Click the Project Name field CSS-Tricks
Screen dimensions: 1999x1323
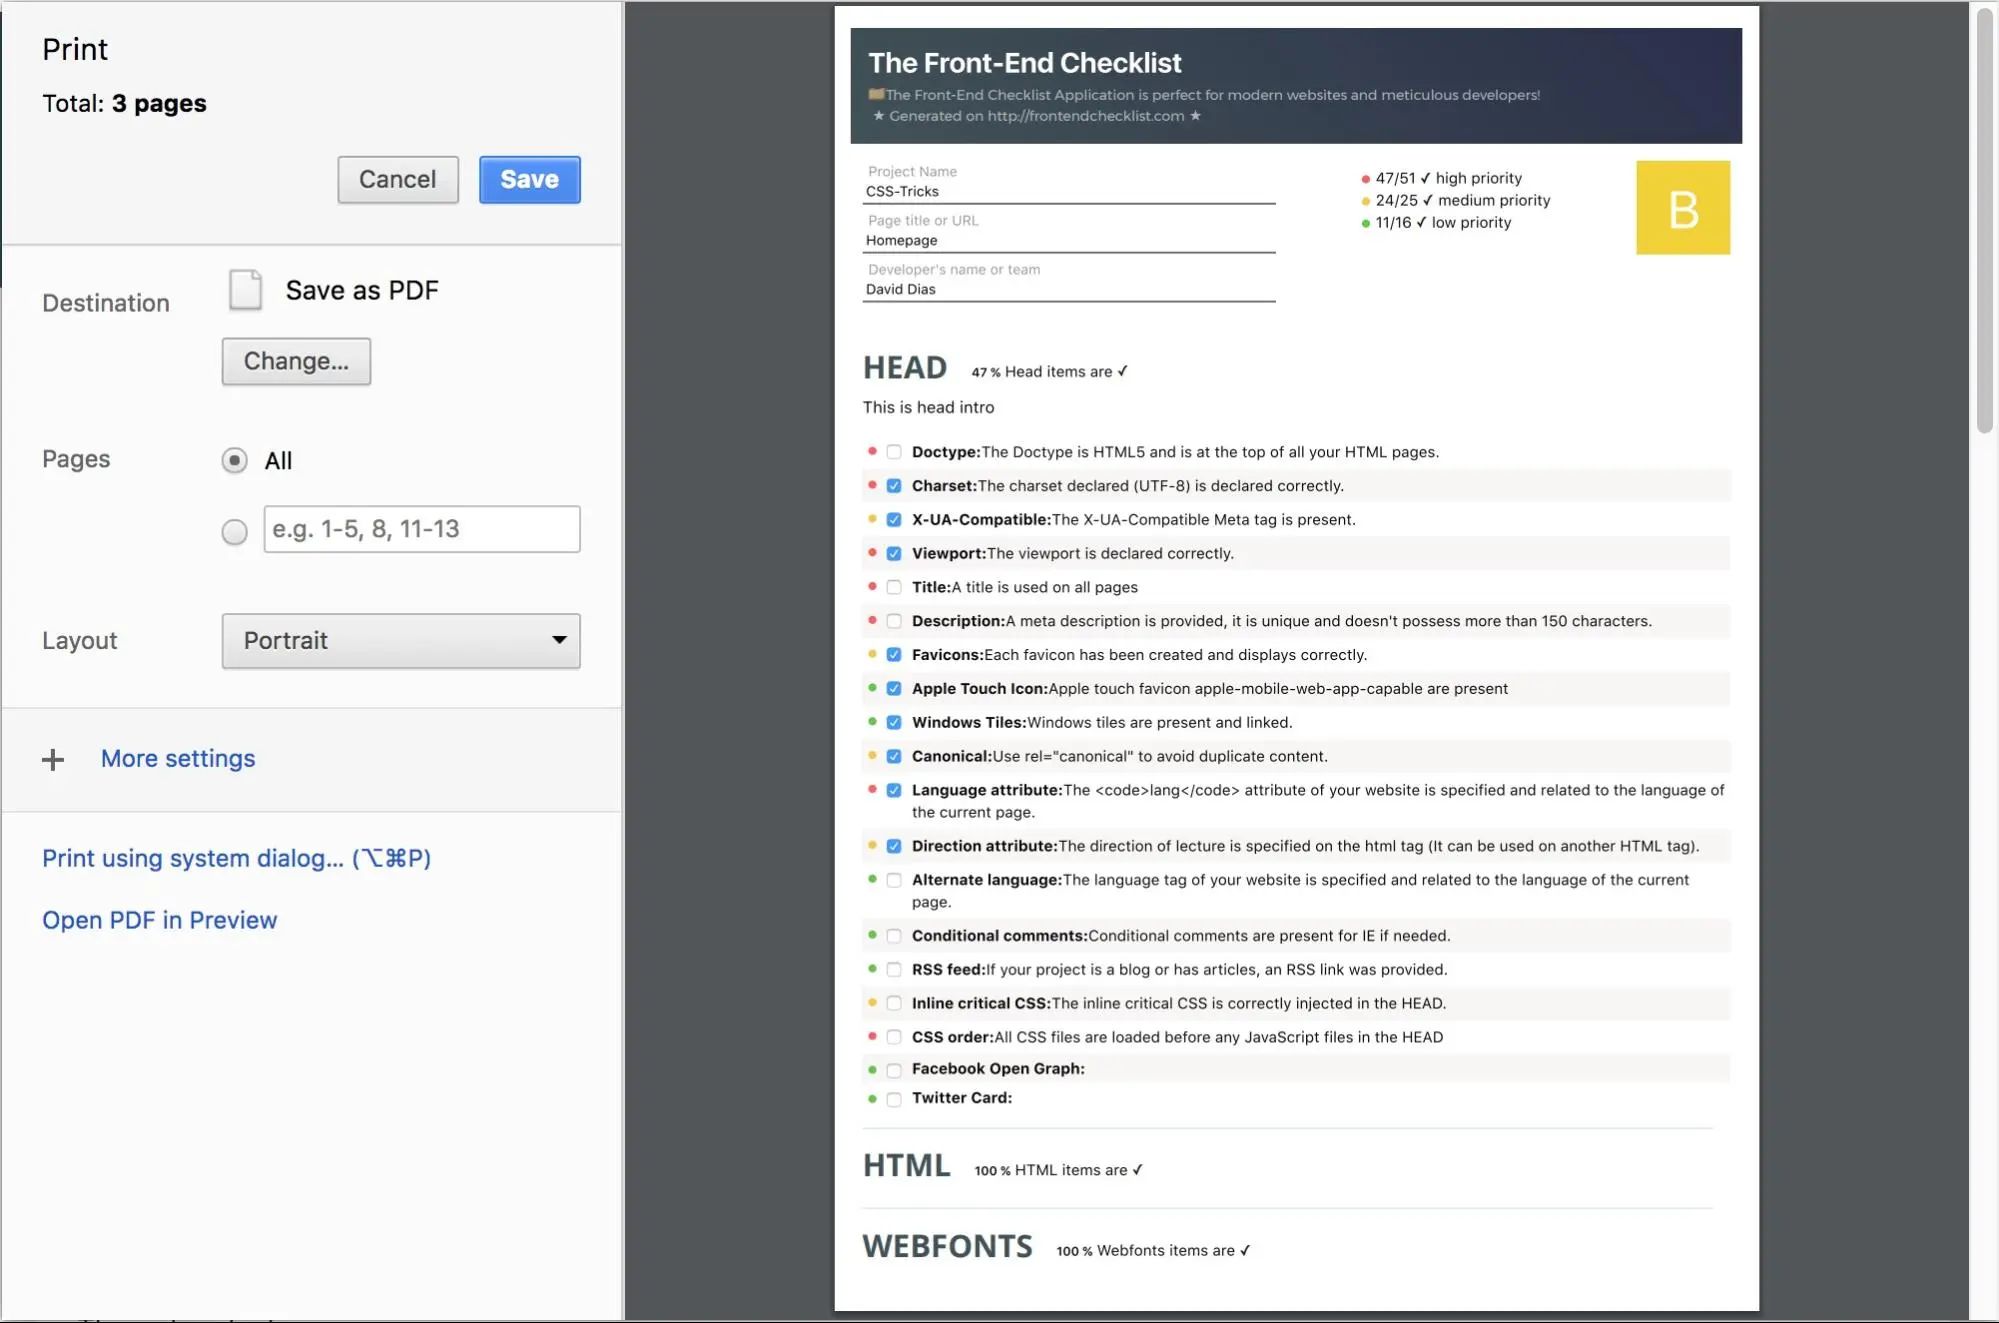pyautogui.click(x=1069, y=192)
